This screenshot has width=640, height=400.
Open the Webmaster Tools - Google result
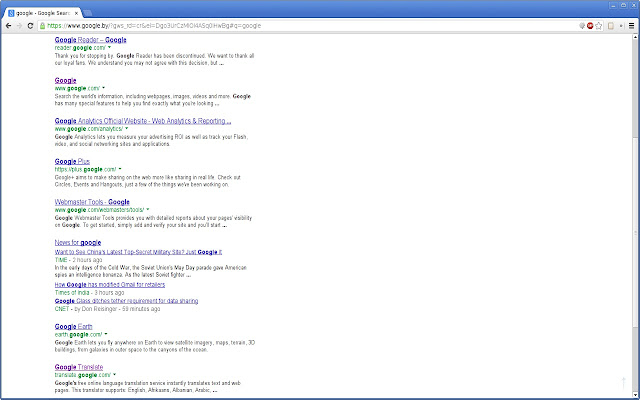pos(92,202)
